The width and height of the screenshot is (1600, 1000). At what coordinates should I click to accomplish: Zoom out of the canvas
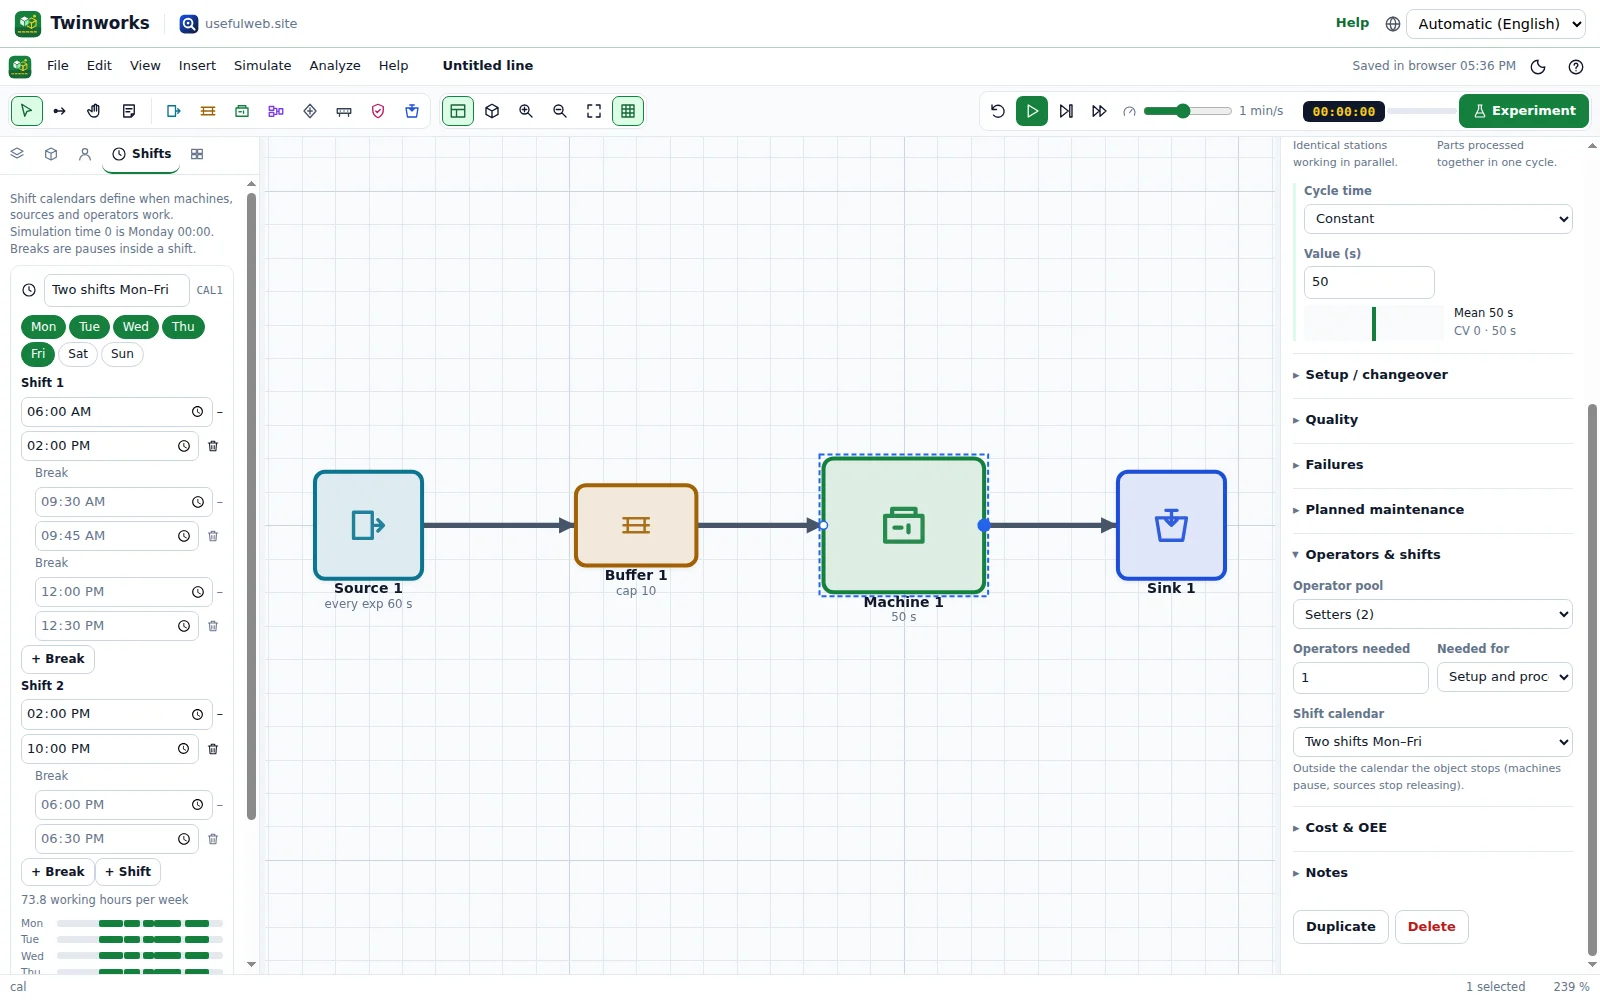(560, 111)
